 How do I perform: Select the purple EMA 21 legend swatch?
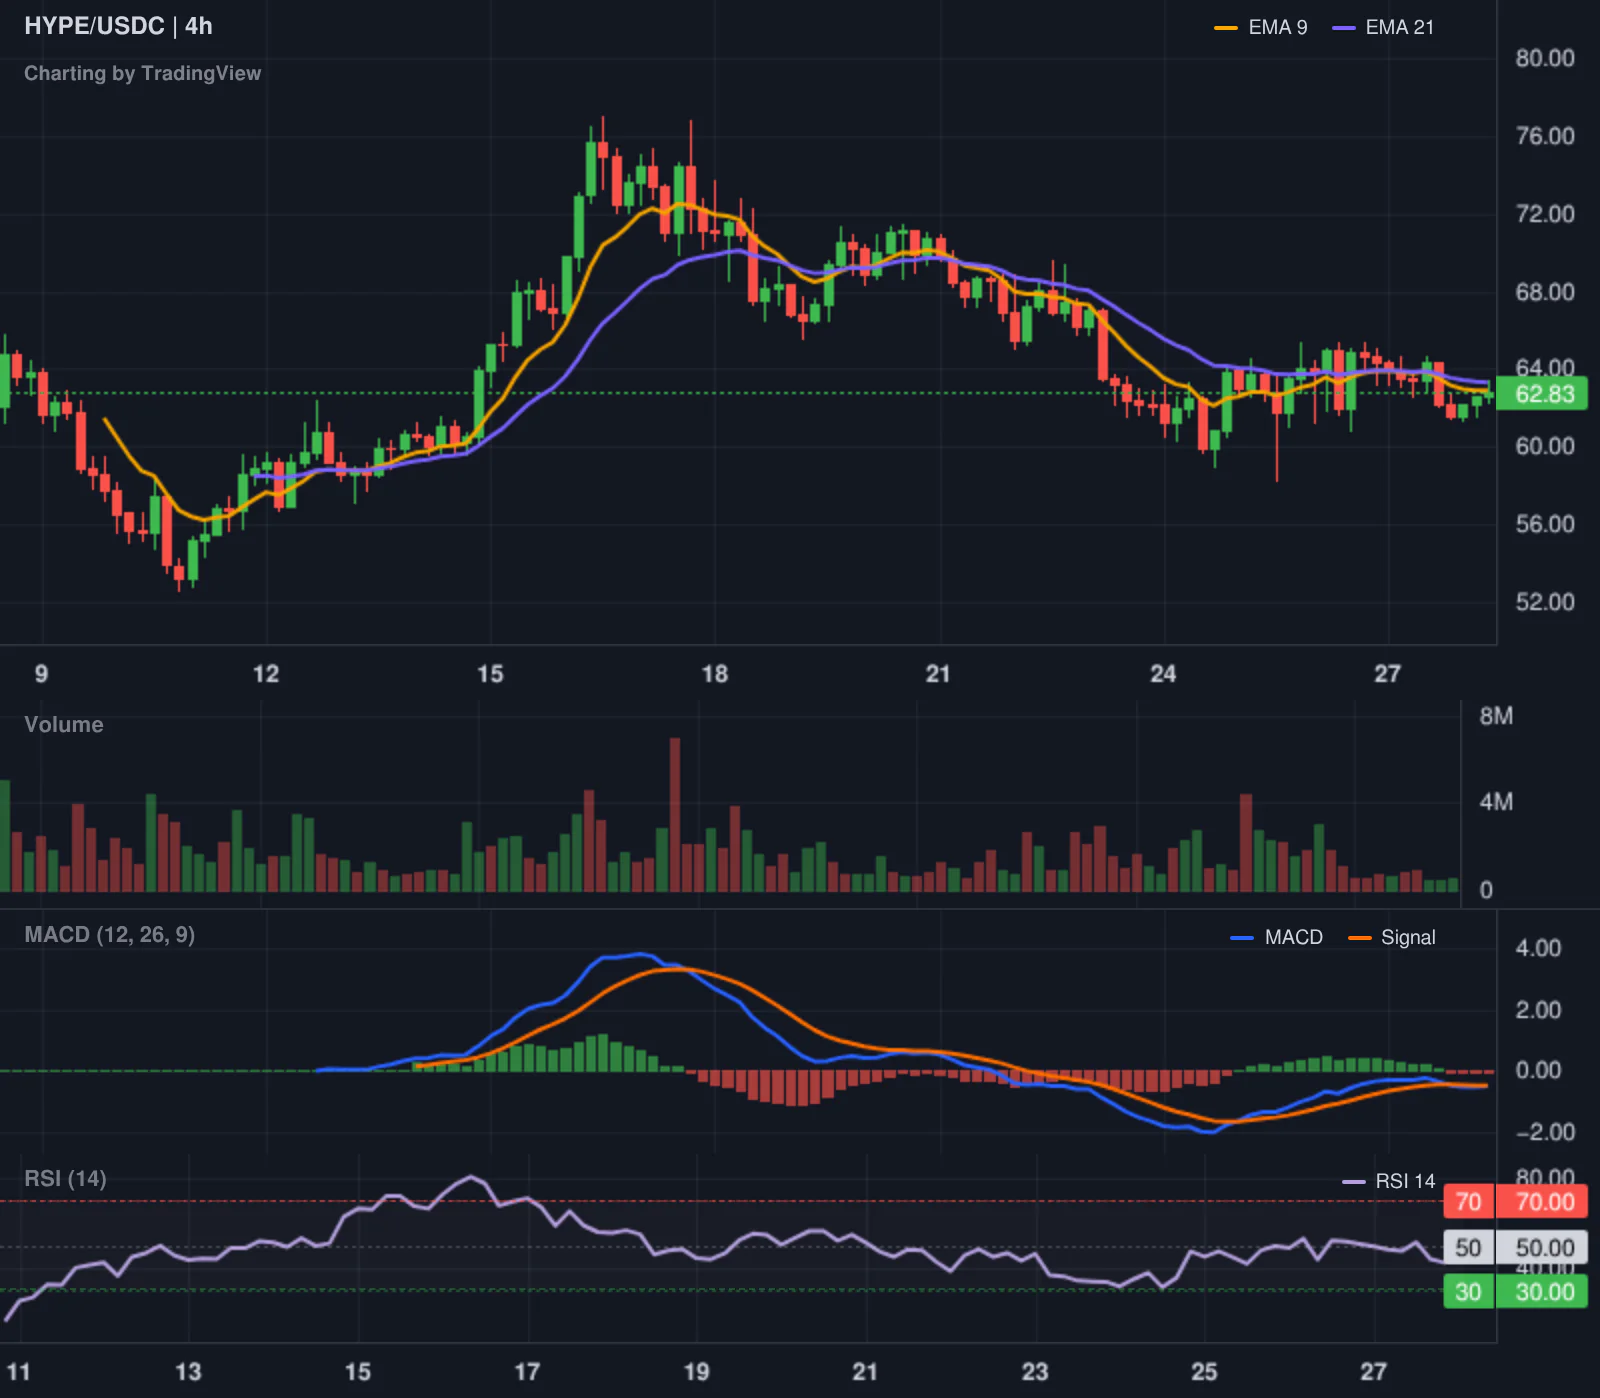point(1344,28)
